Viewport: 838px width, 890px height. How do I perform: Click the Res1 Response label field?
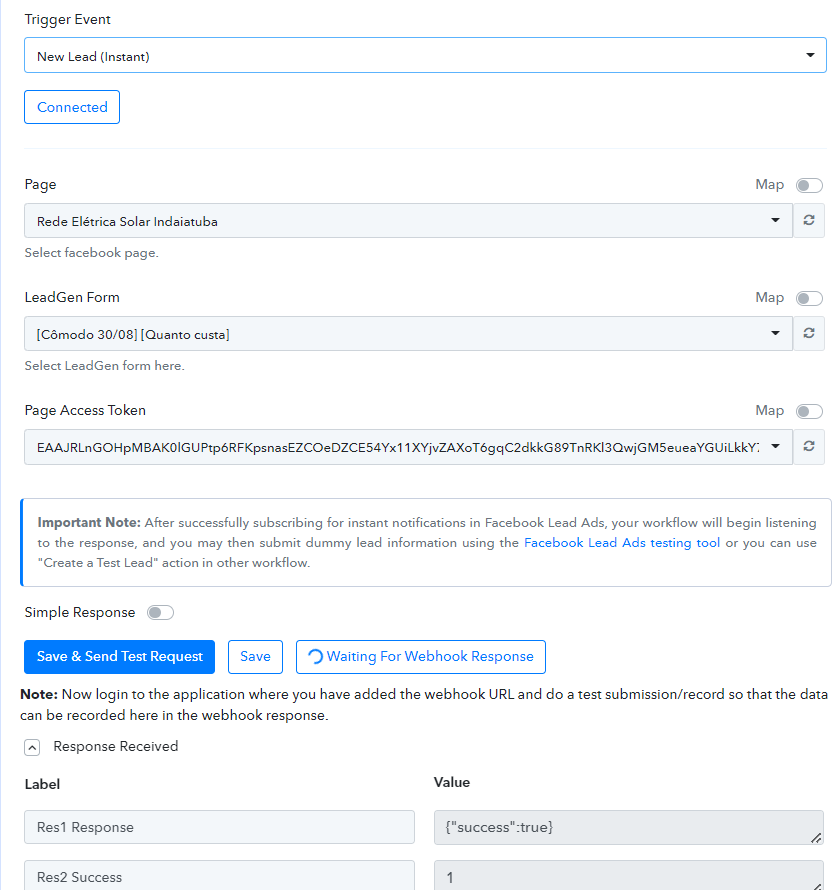click(x=219, y=827)
